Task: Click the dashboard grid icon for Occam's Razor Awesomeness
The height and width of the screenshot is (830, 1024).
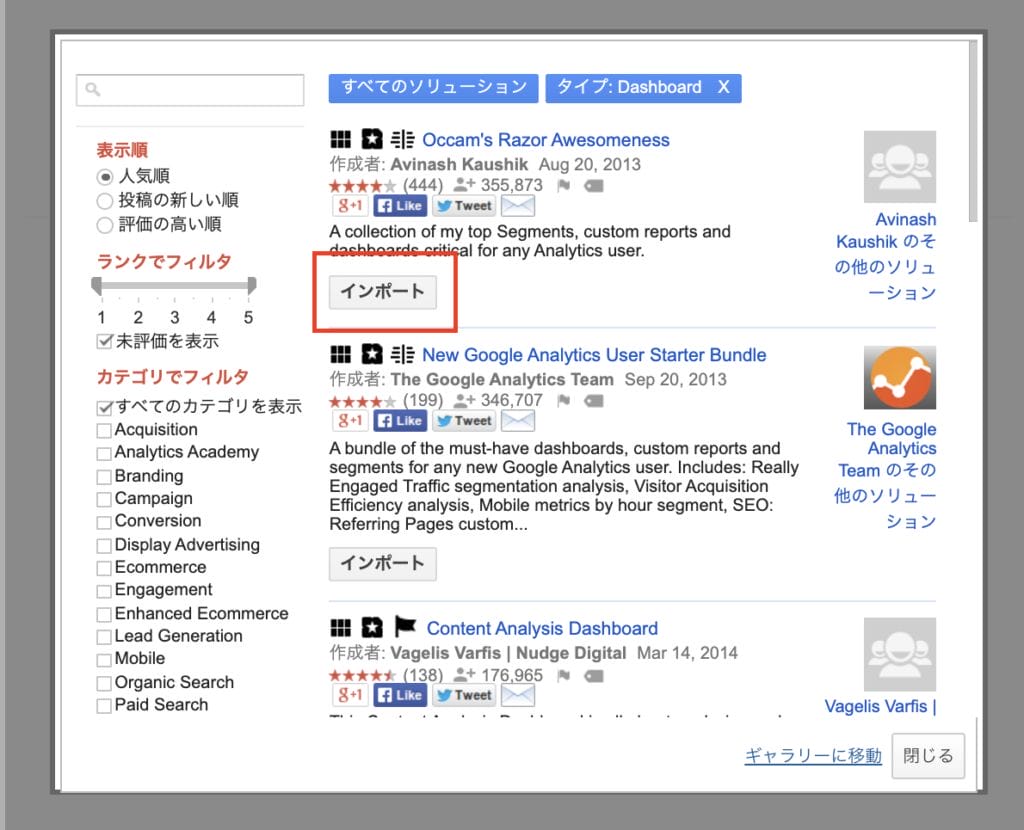Action: pos(340,139)
